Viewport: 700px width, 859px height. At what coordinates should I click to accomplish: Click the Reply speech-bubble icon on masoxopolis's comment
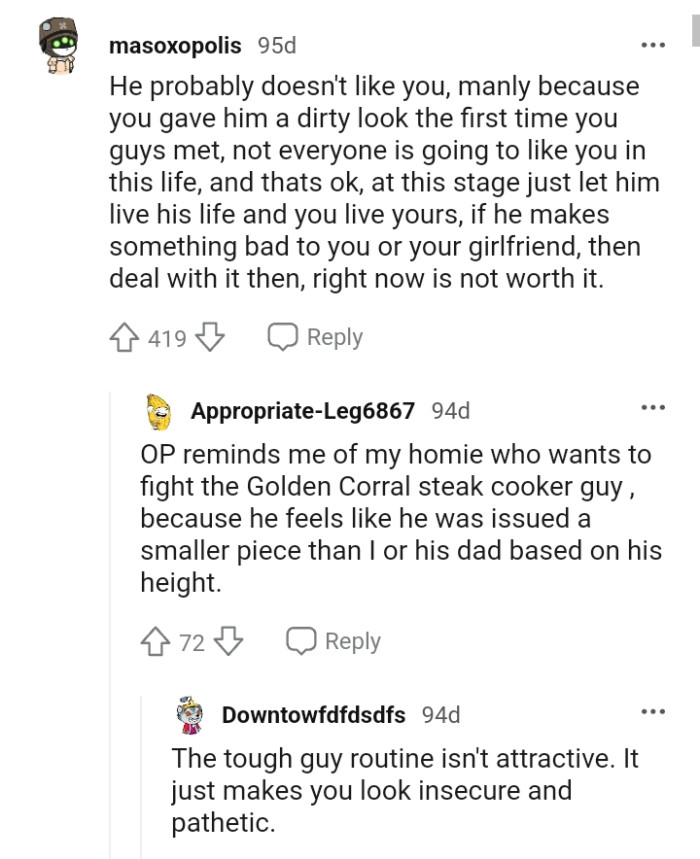280,337
